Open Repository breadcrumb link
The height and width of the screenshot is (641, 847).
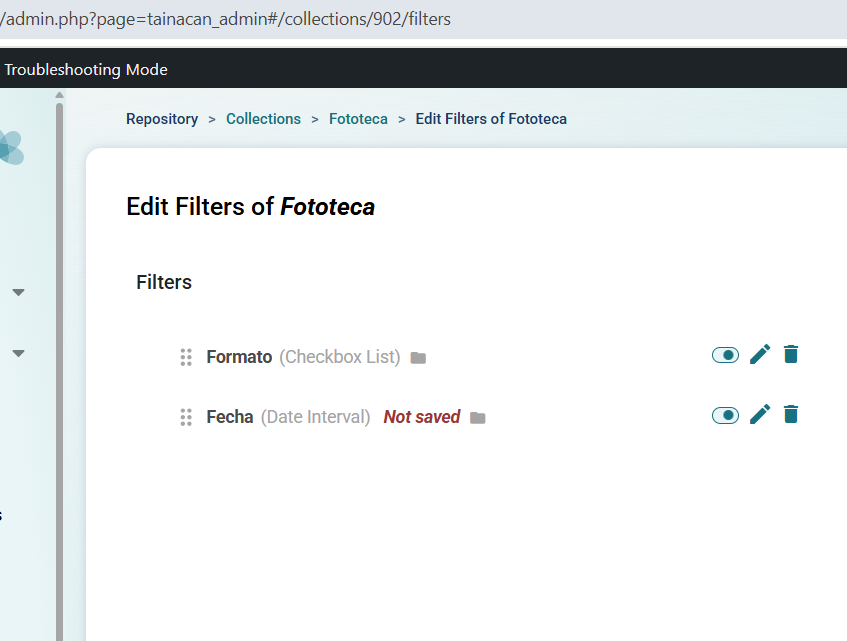(162, 119)
